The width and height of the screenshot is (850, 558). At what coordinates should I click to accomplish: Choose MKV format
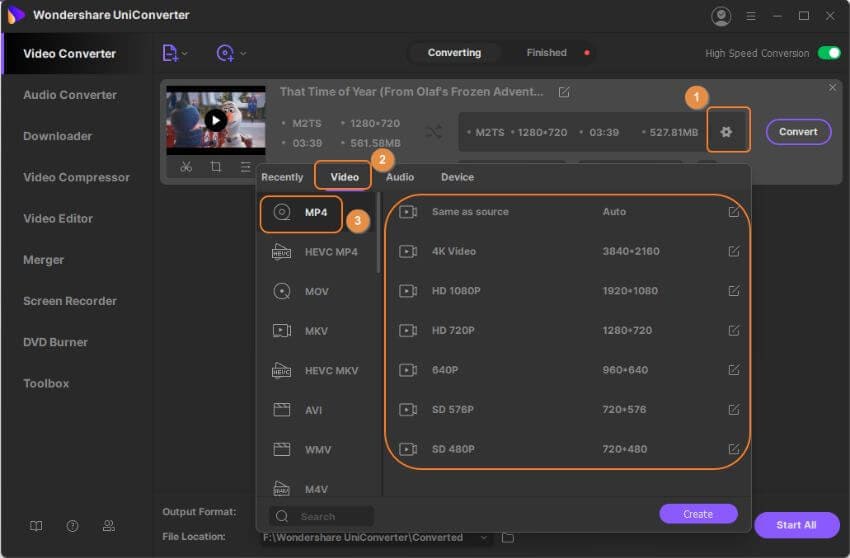coord(317,331)
